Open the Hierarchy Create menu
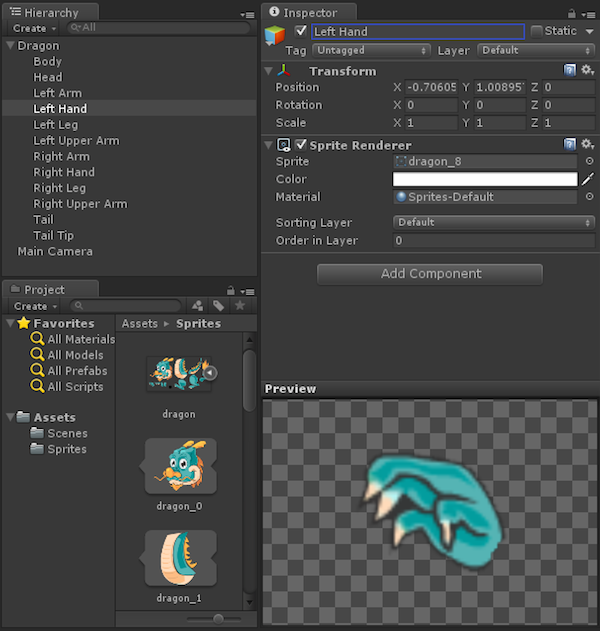The image size is (600, 631). click(34, 28)
